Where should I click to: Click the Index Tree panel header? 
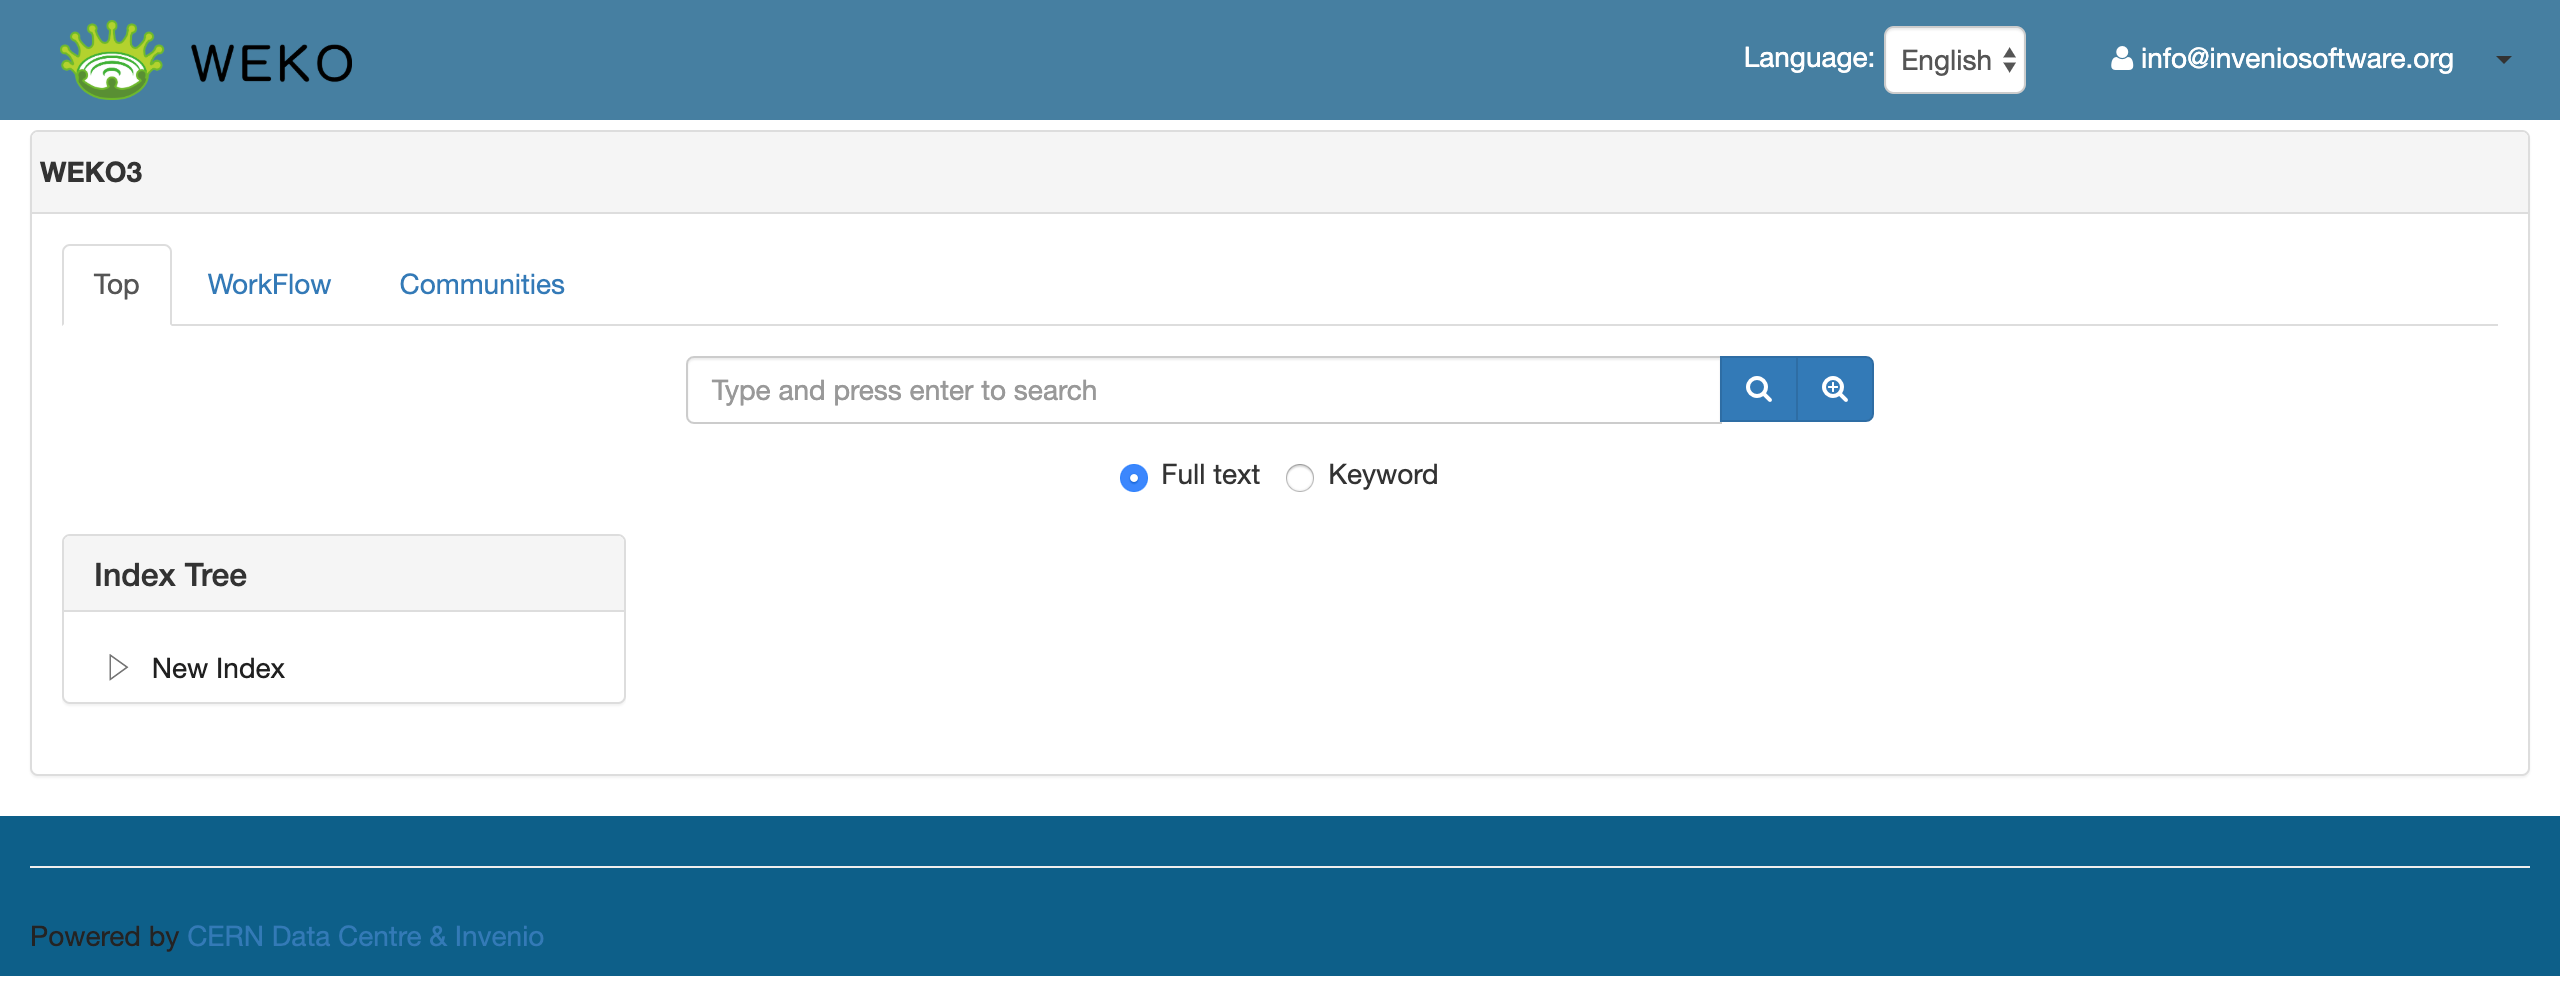point(343,574)
